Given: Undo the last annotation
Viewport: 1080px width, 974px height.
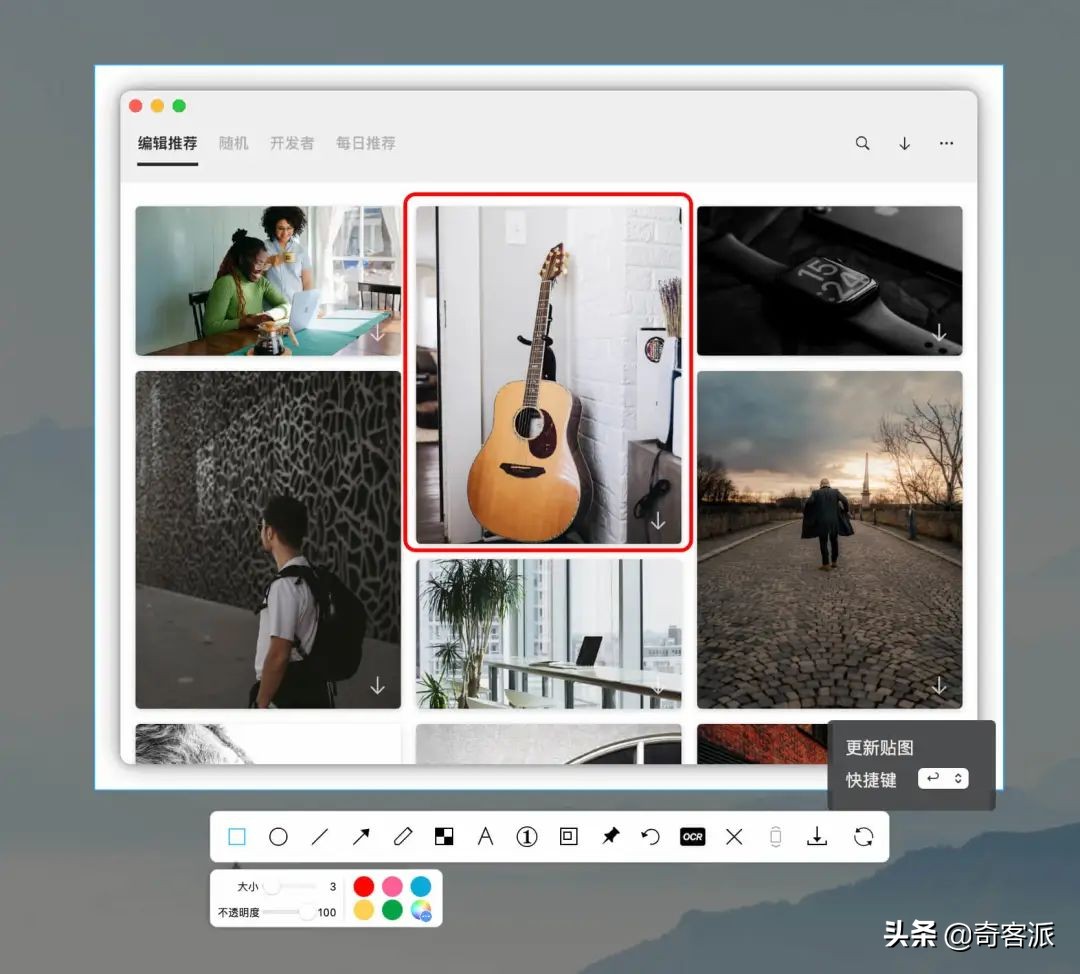Looking at the screenshot, I should pyautogui.click(x=651, y=836).
